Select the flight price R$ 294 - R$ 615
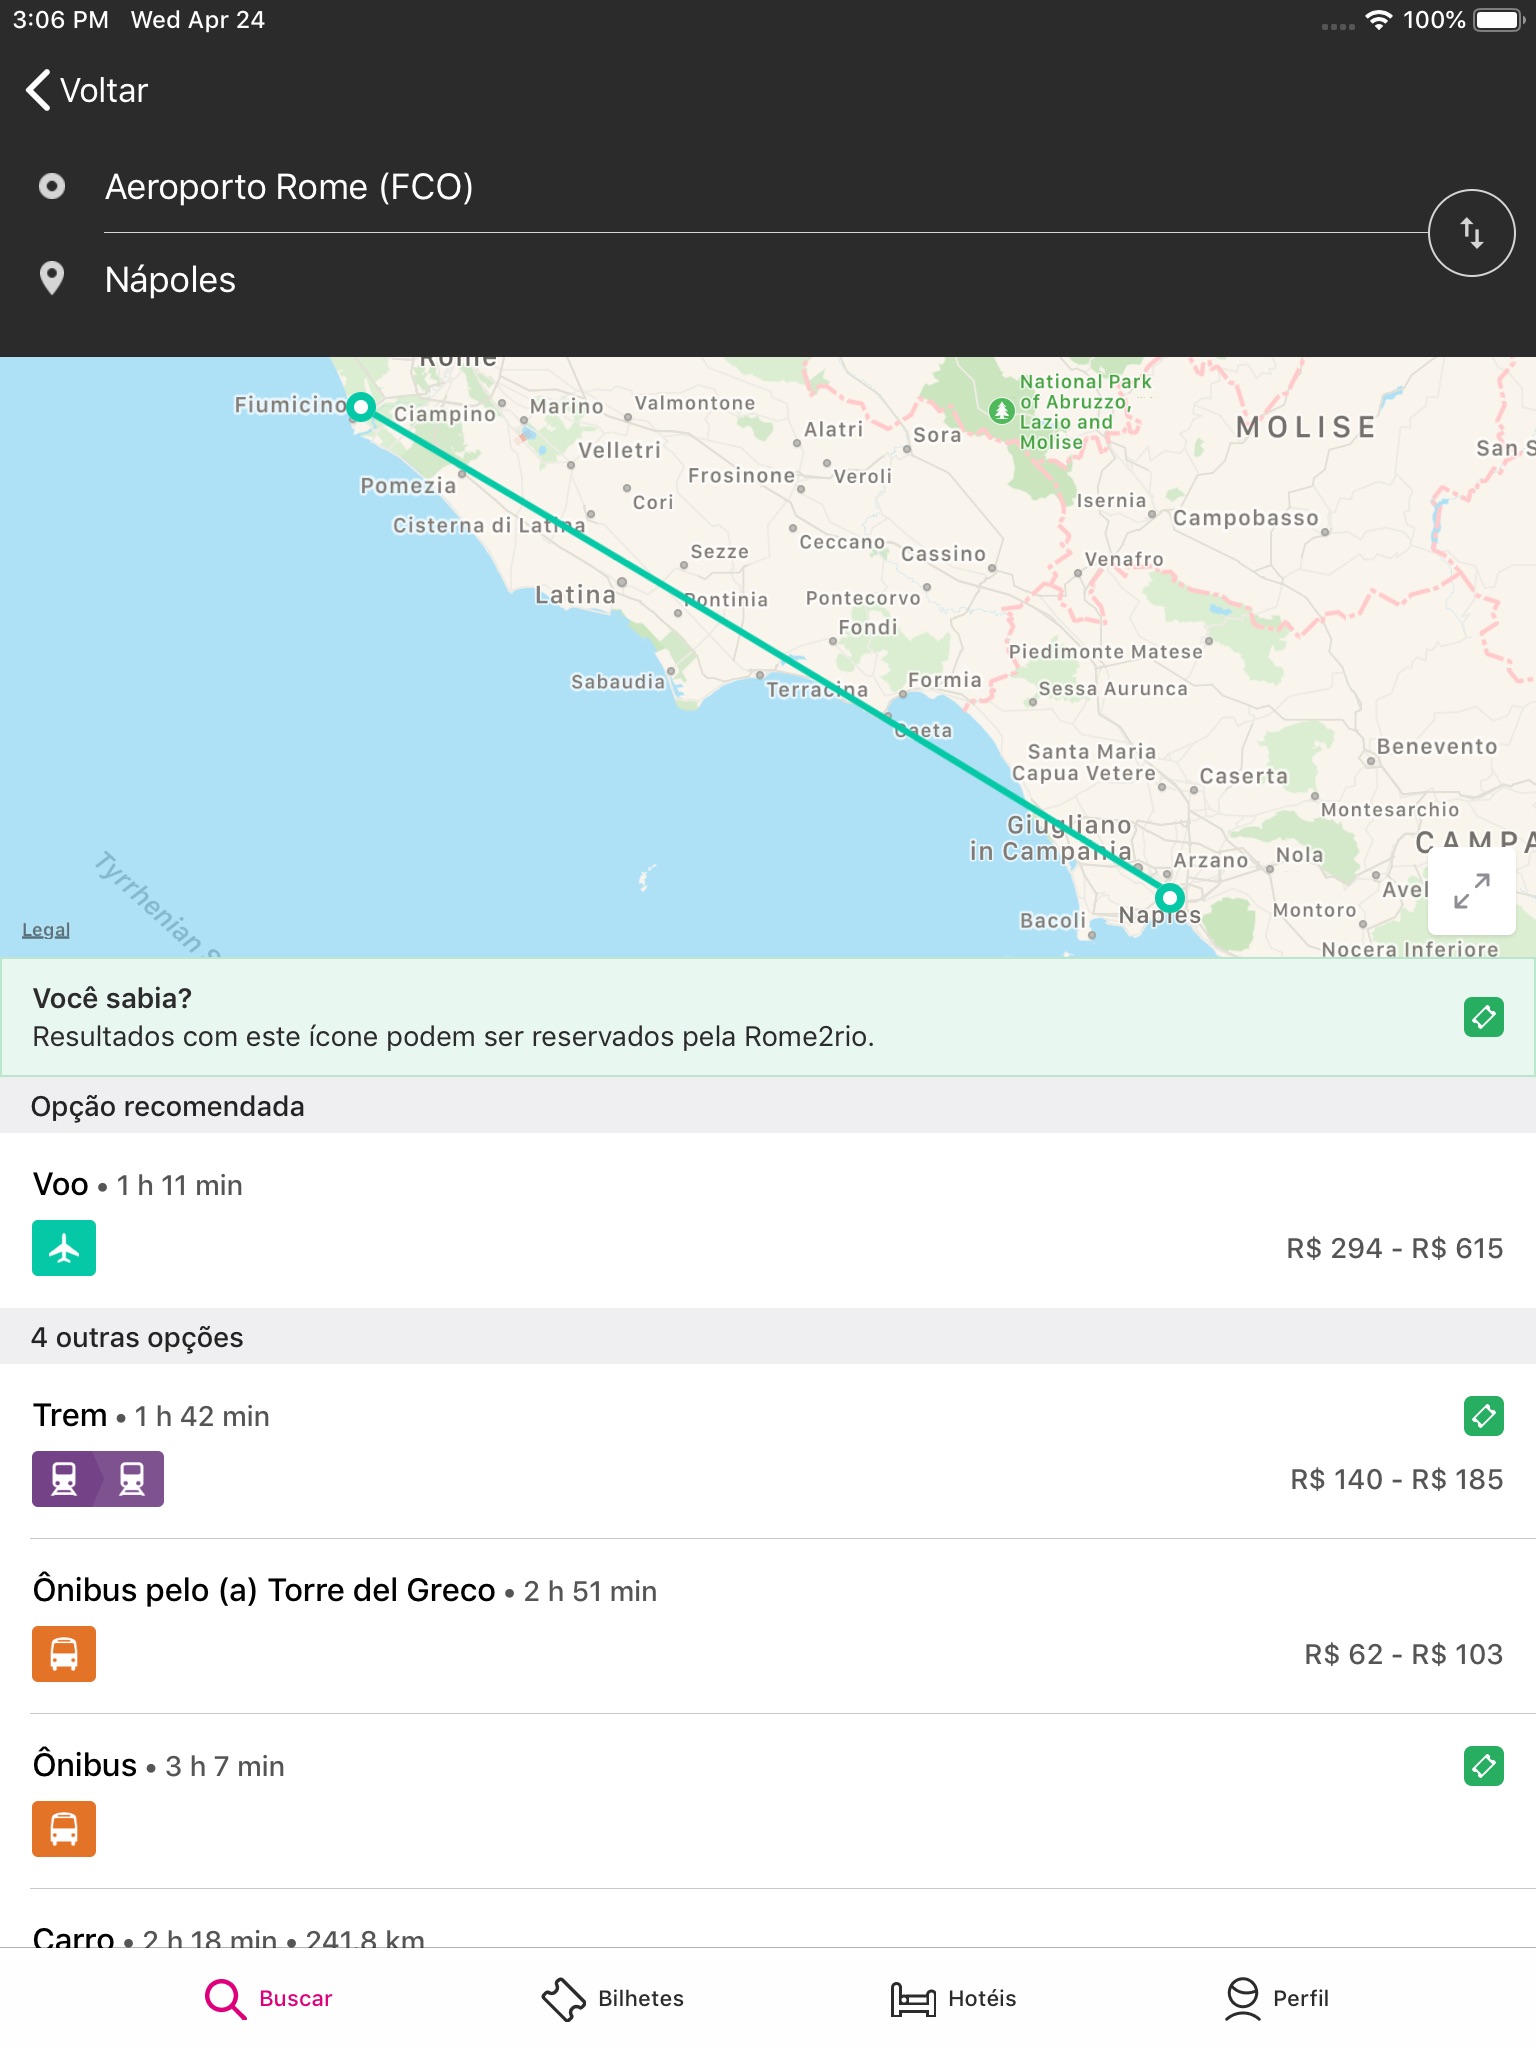The width and height of the screenshot is (1536, 2048). tap(1394, 1248)
